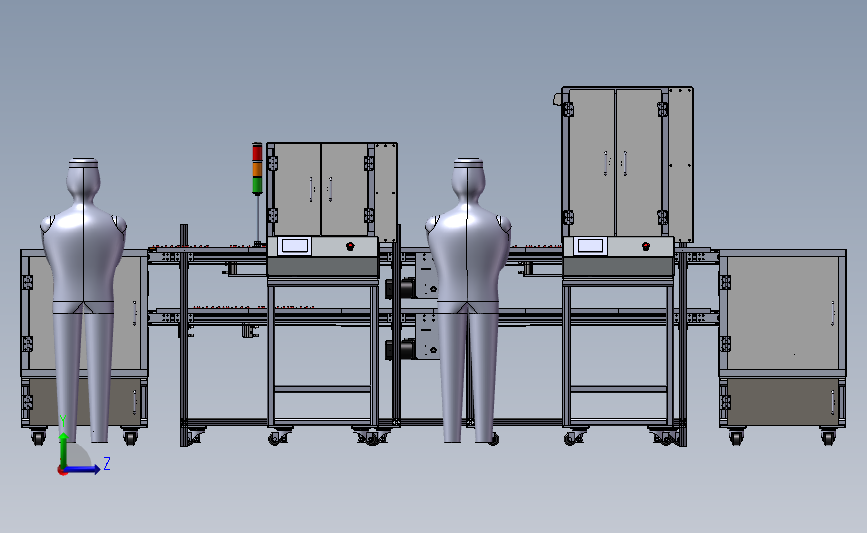Click the green Y axis arrow of the triad
Viewport: 867px width, 533px height.
click(63, 451)
